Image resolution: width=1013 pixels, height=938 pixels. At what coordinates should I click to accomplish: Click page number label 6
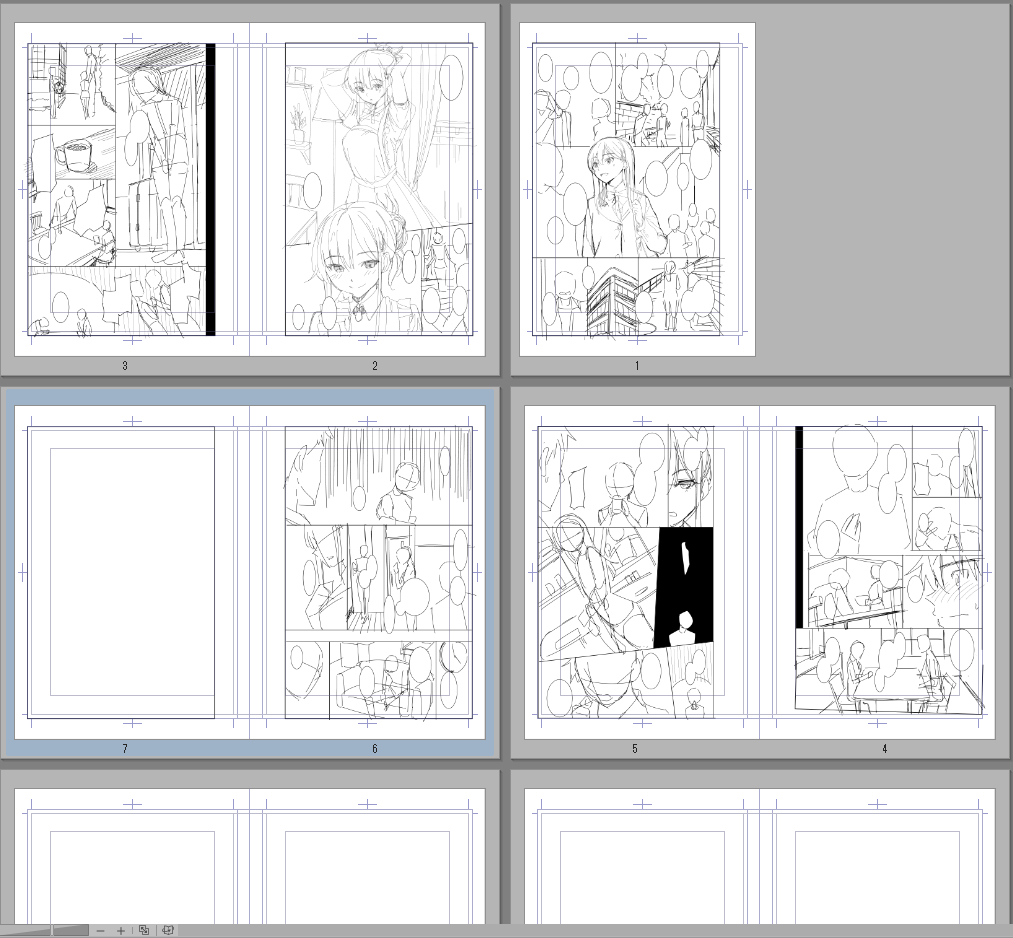(x=375, y=749)
